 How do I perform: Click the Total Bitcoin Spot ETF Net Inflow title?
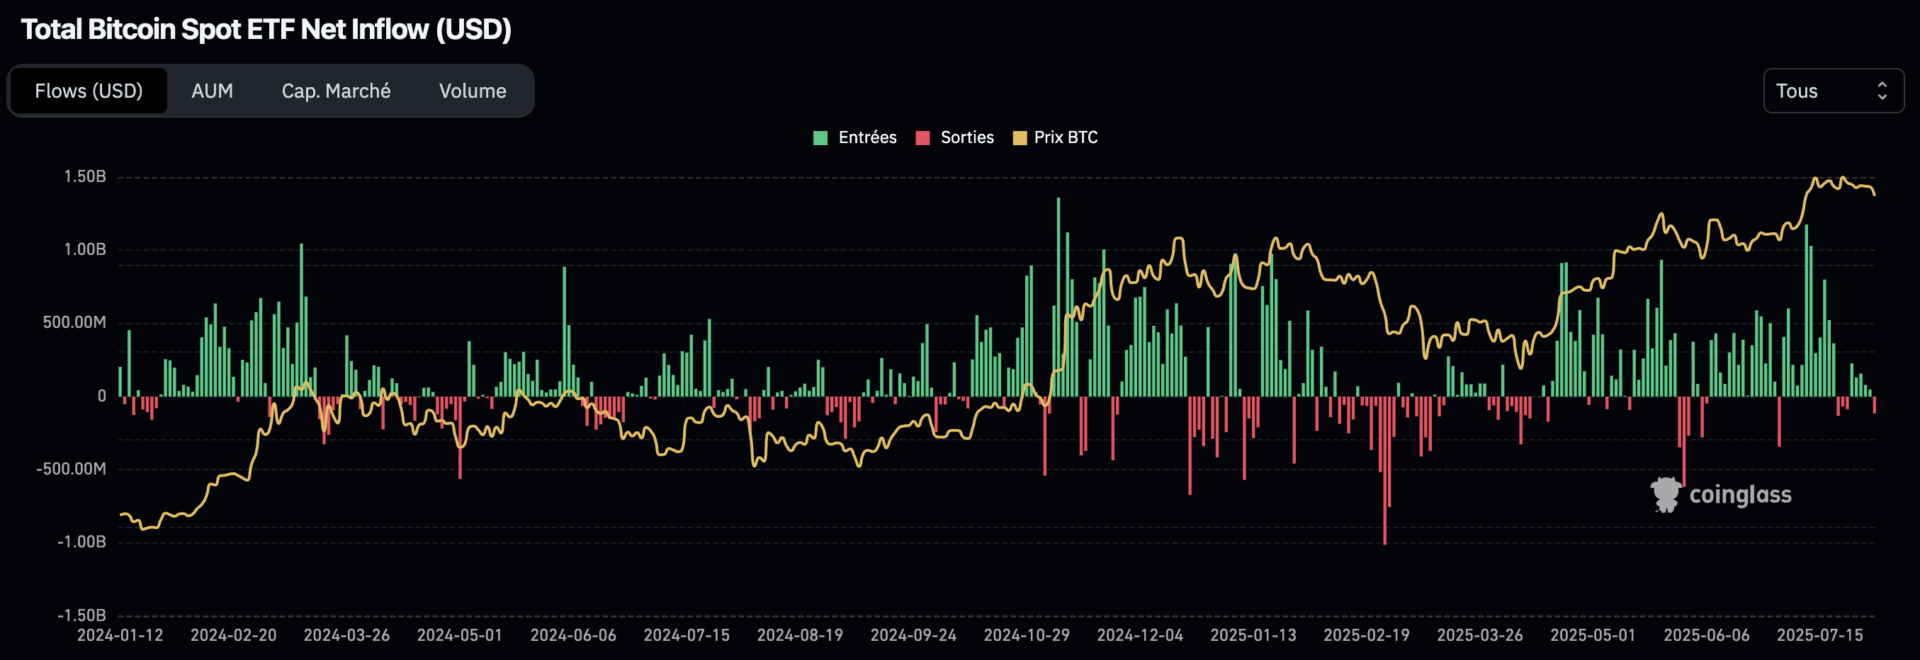tap(266, 30)
